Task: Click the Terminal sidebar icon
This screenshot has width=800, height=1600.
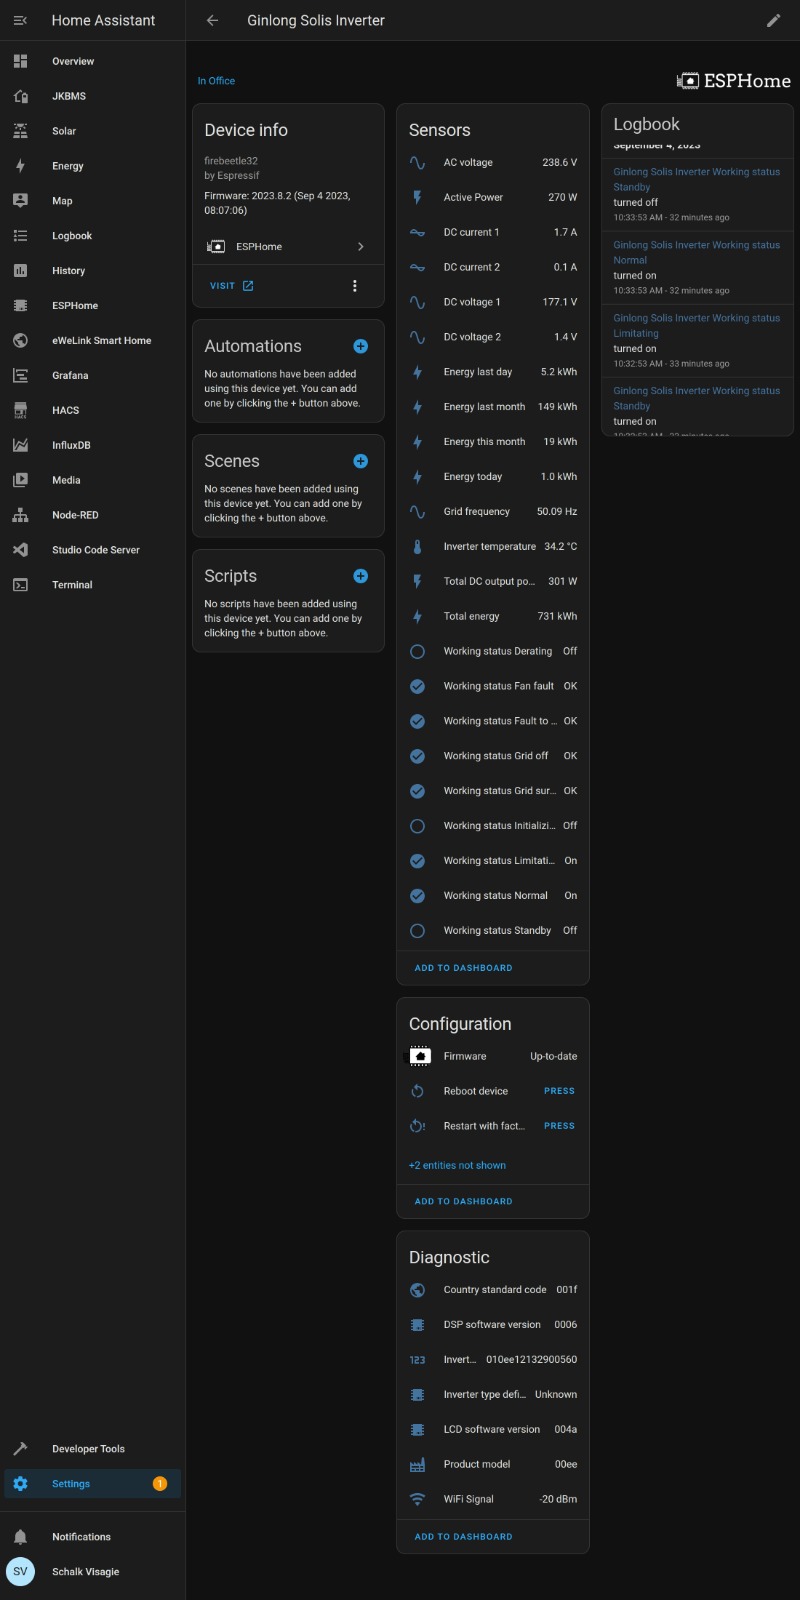Action: click(20, 585)
